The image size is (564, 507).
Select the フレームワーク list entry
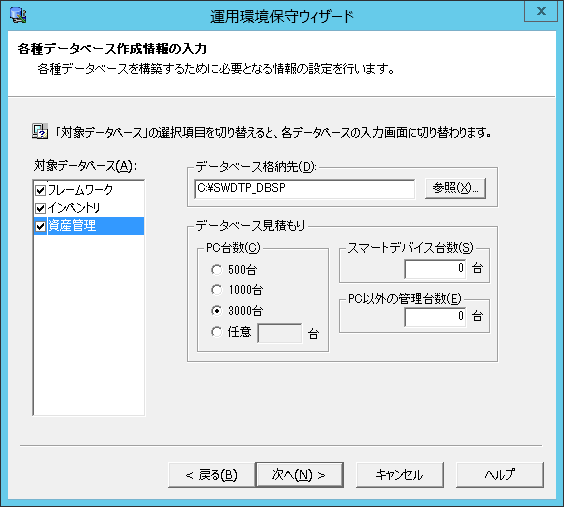click(x=80, y=189)
